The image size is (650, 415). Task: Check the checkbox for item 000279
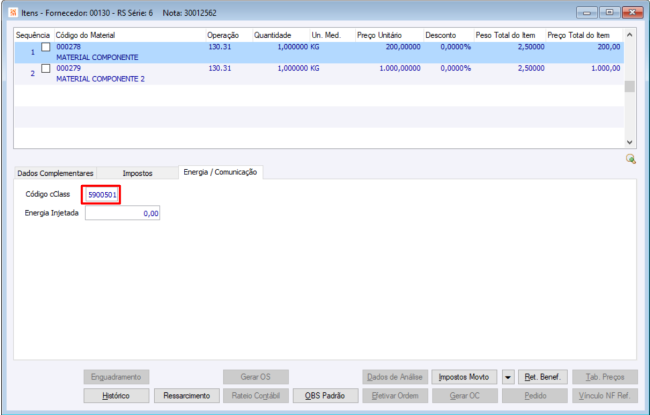46,68
